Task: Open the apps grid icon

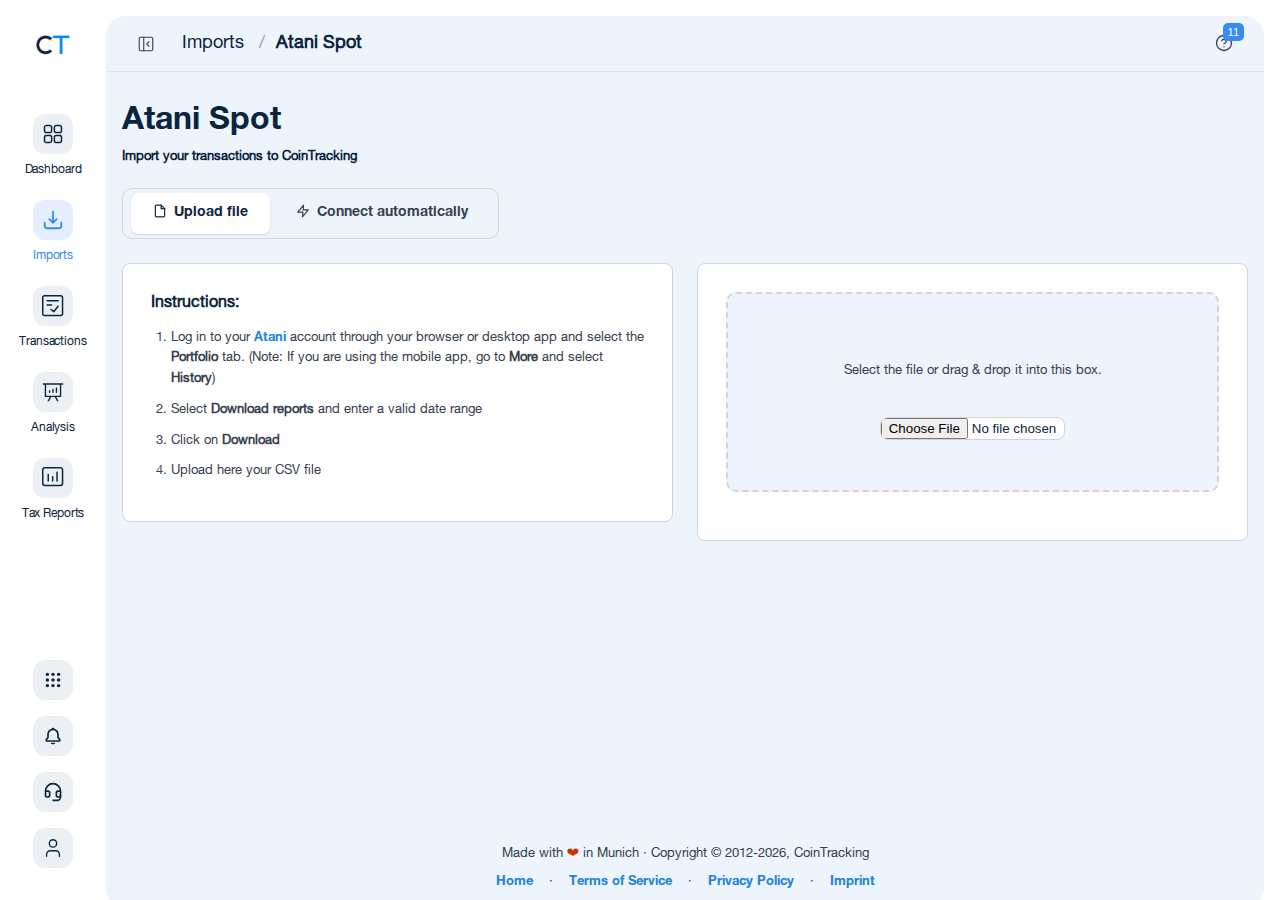Action: (53, 680)
